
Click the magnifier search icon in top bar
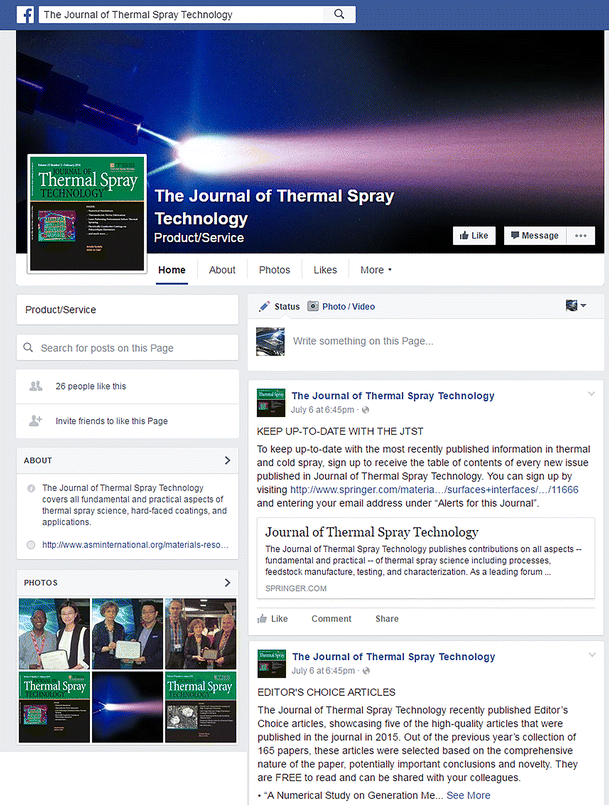click(x=339, y=14)
